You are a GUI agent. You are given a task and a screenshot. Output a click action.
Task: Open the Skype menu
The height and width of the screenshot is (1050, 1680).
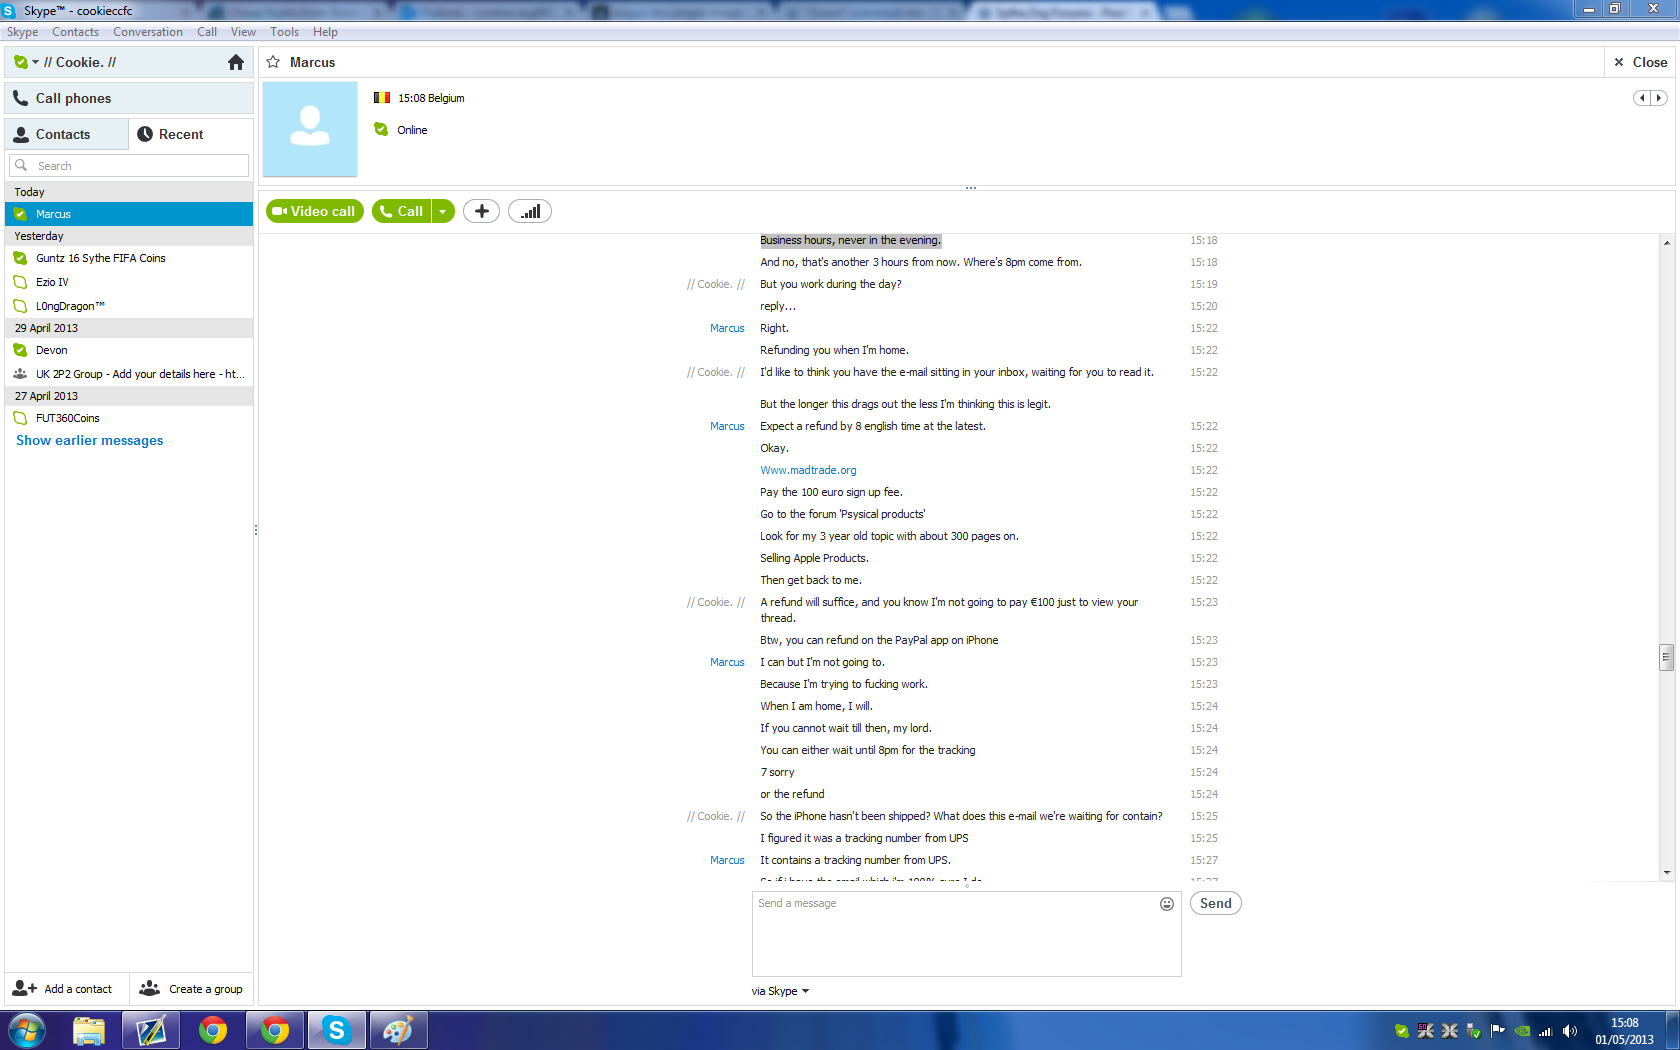pyautogui.click(x=22, y=32)
